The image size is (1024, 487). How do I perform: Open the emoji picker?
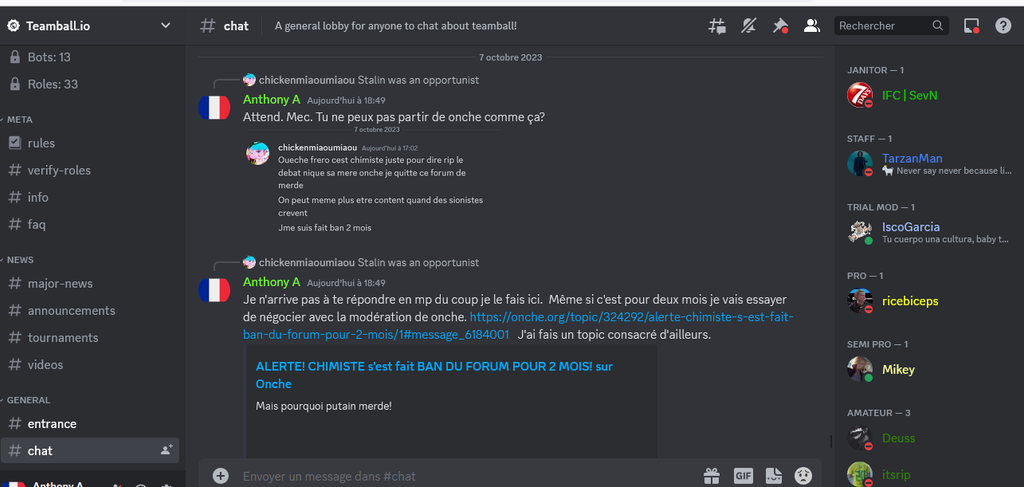[803, 476]
